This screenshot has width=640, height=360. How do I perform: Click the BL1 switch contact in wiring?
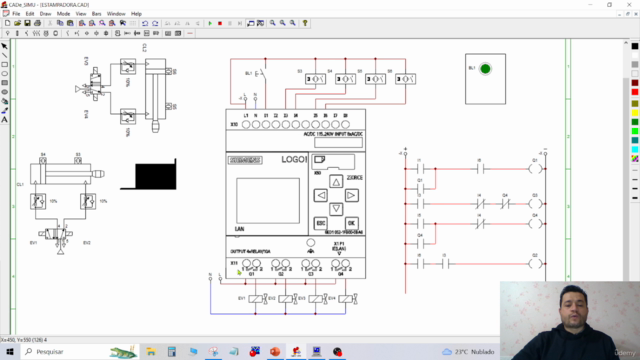[261, 74]
